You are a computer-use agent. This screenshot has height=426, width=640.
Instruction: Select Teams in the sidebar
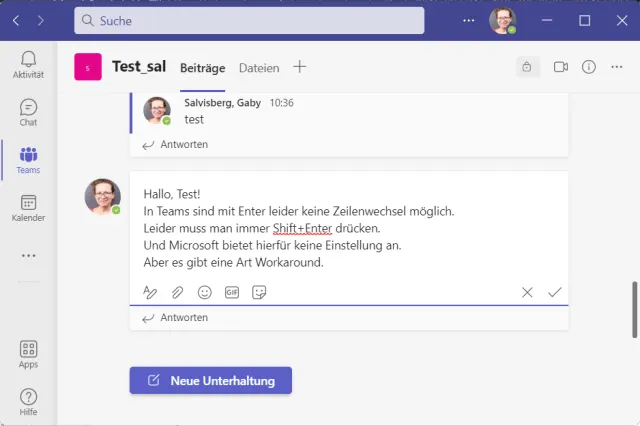click(x=28, y=160)
